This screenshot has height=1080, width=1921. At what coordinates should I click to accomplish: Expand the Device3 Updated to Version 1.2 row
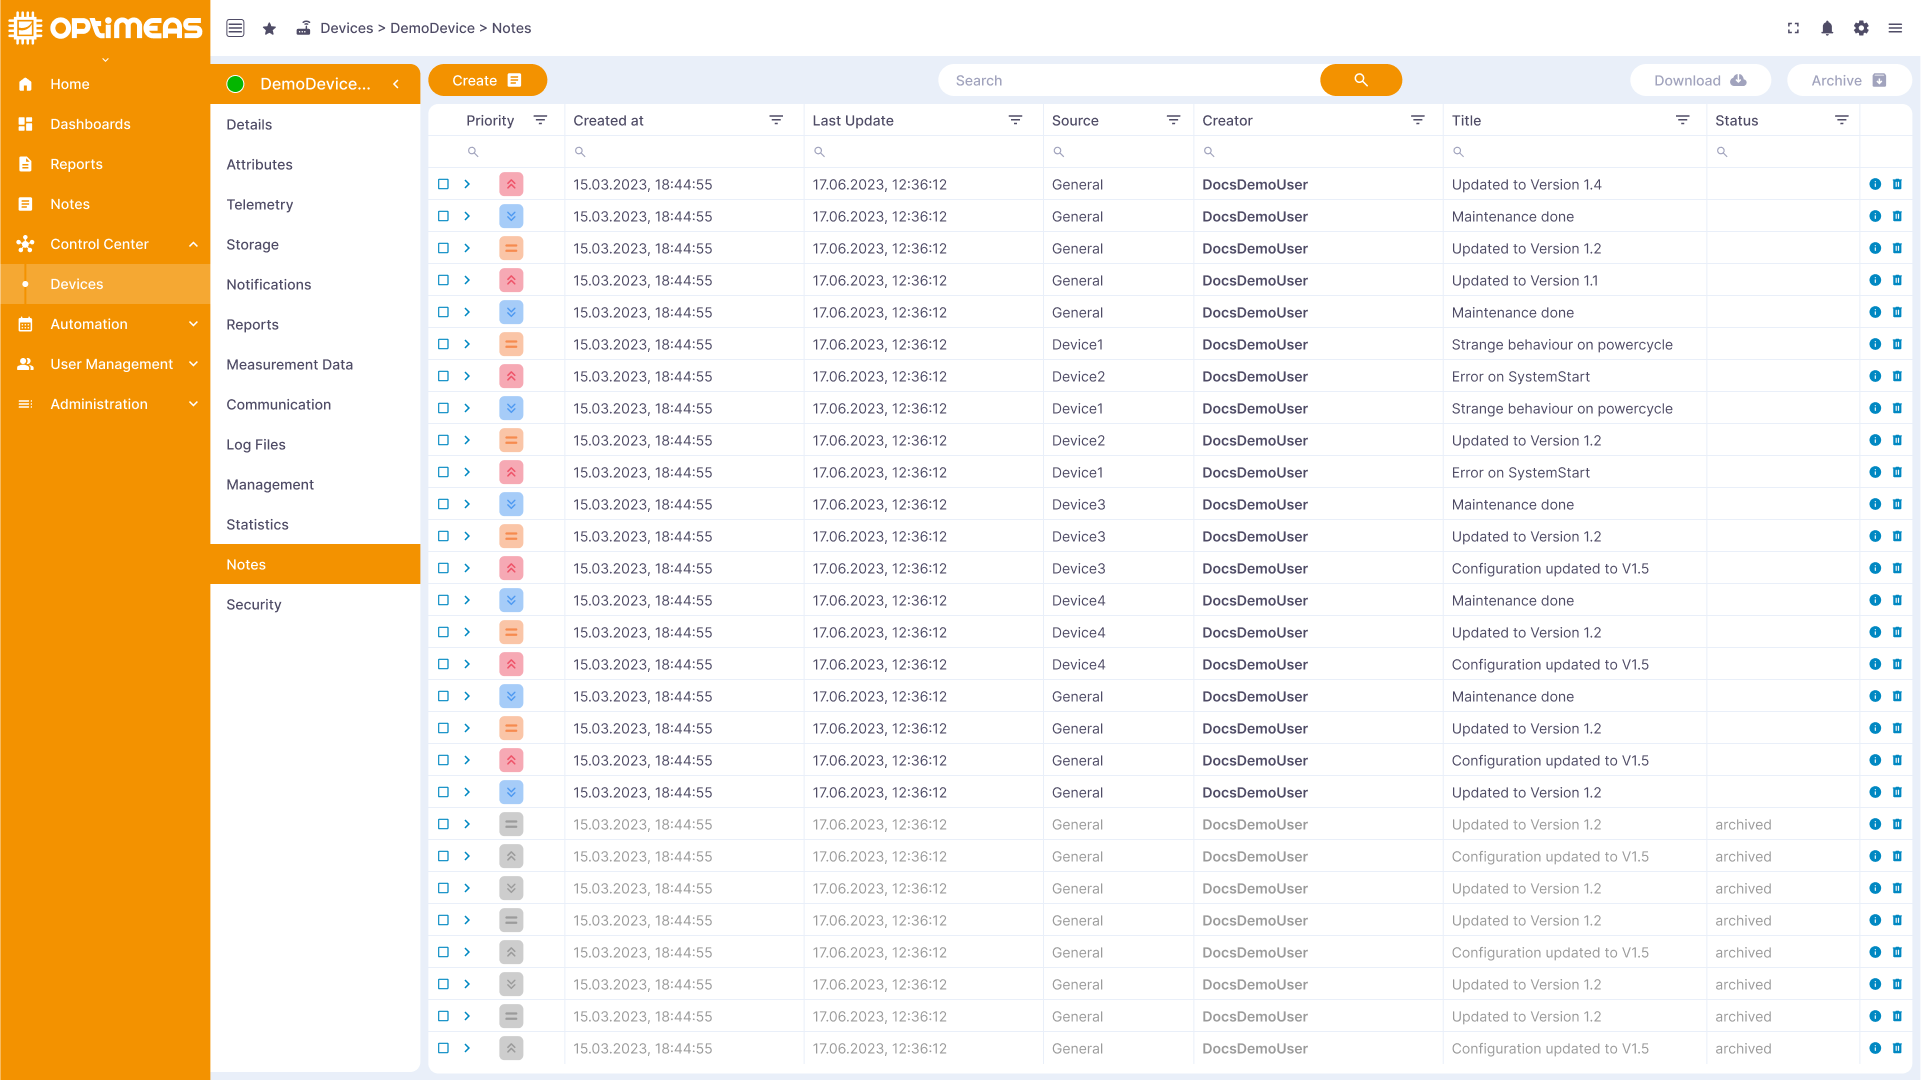pyautogui.click(x=467, y=536)
